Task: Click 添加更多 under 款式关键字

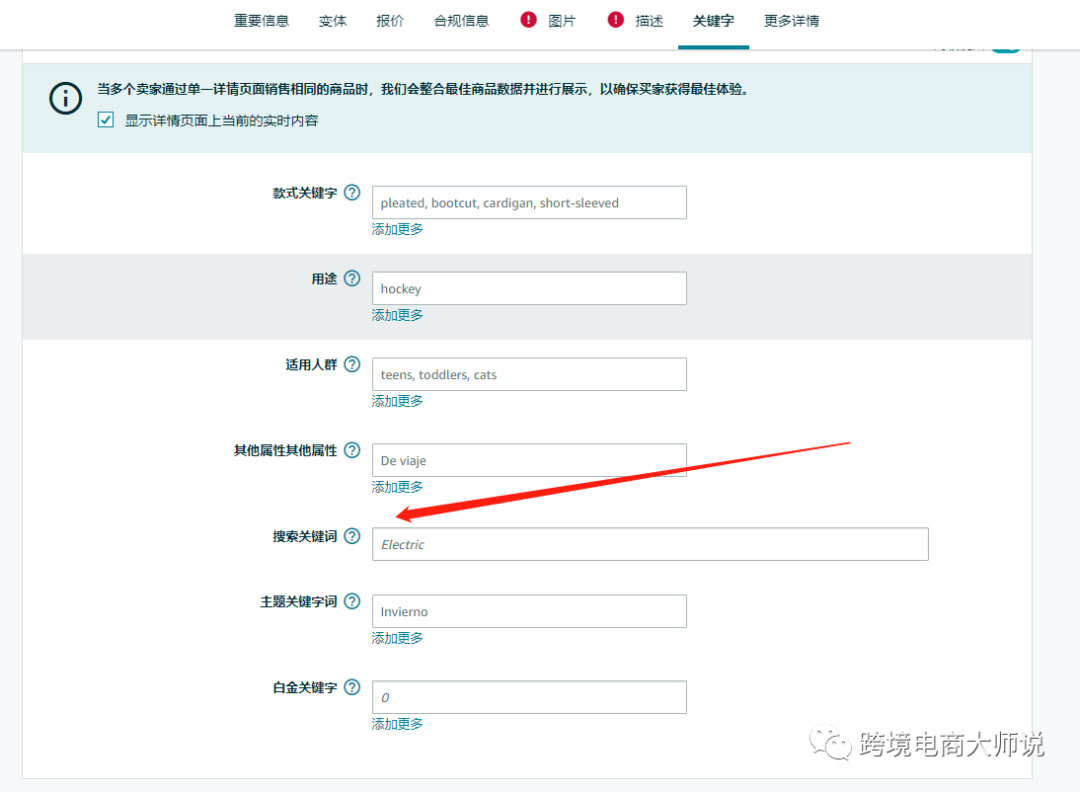Action: tap(397, 229)
